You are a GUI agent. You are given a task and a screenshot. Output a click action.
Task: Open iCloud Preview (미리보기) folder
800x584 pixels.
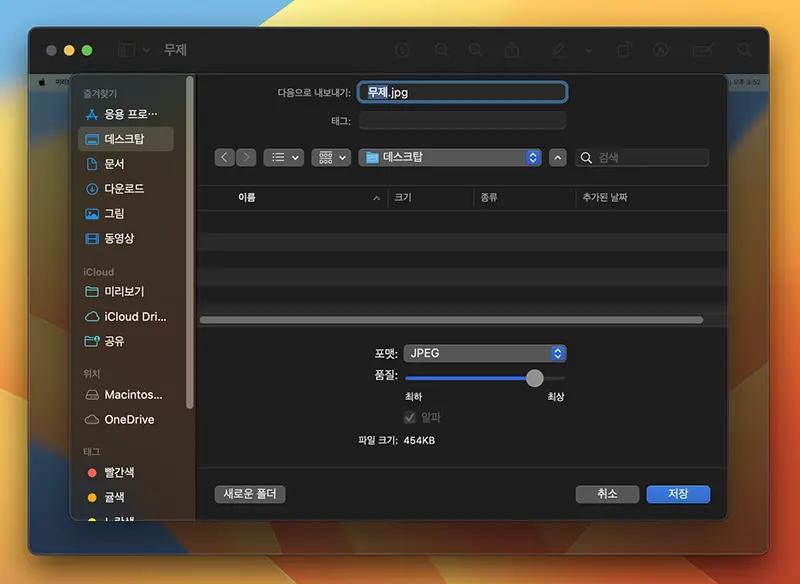pos(126,291)
